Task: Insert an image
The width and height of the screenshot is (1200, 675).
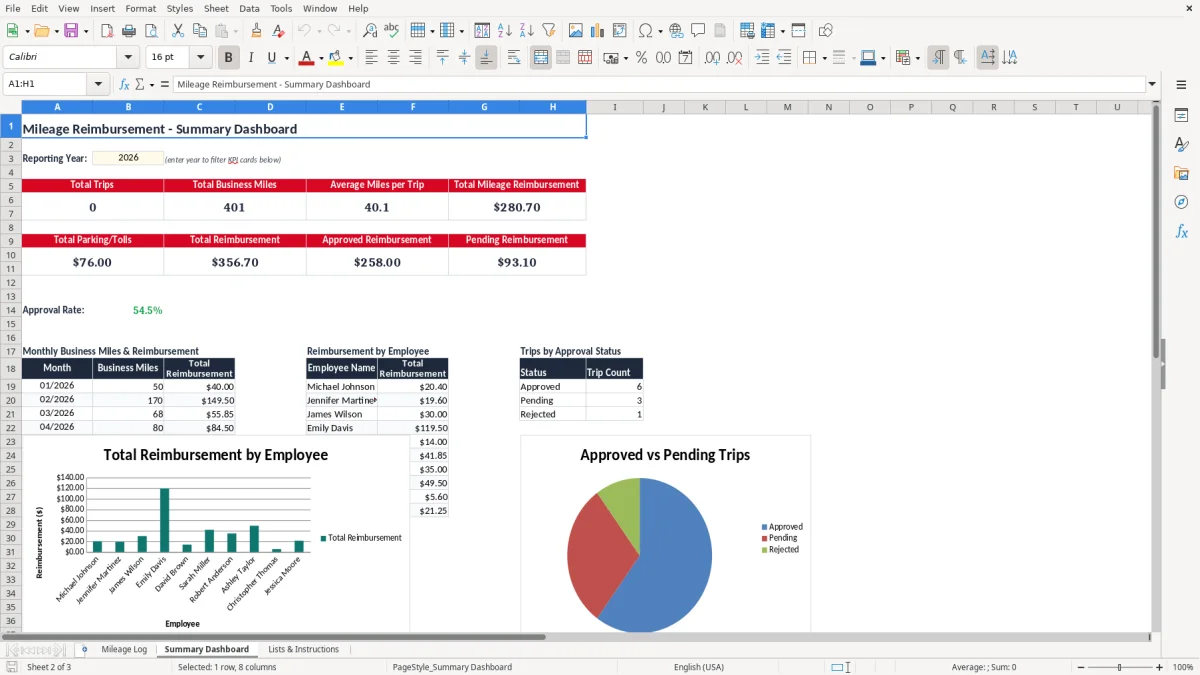Action: click(x=576, y=31)
